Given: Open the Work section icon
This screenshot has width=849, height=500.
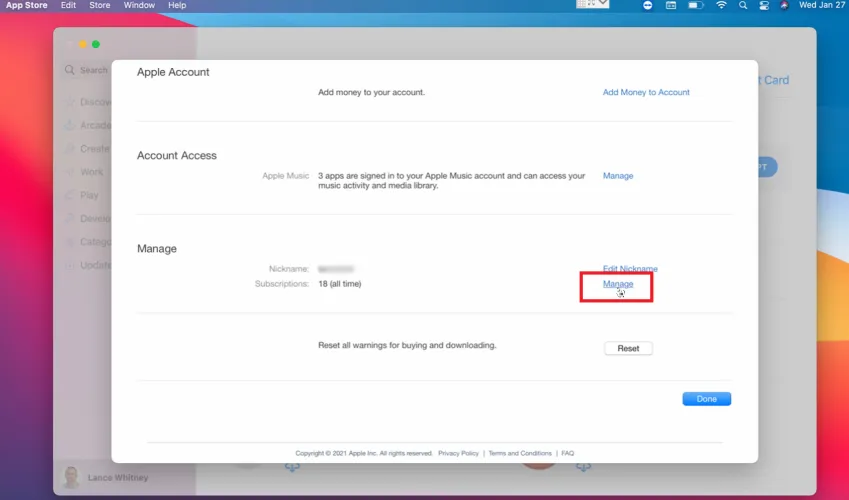Looking at the screenshot, I should click(x=70, y=172).
